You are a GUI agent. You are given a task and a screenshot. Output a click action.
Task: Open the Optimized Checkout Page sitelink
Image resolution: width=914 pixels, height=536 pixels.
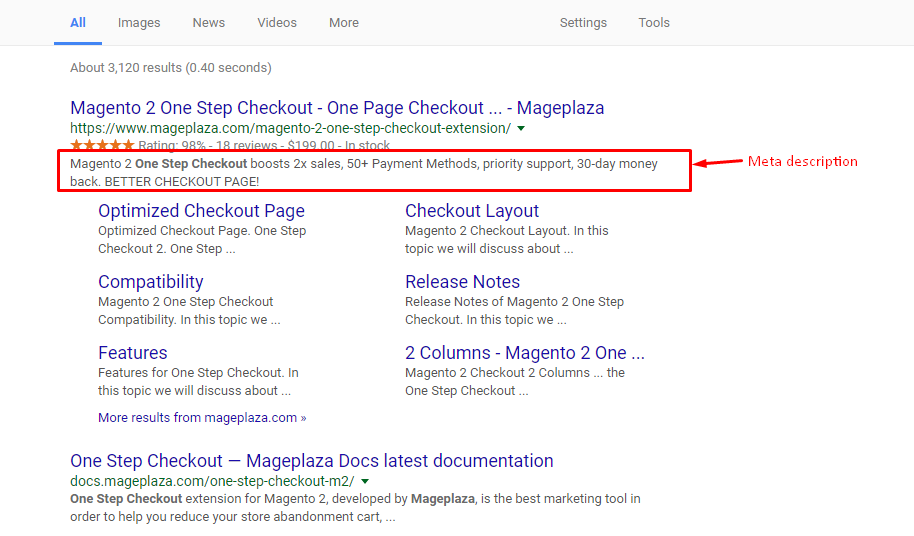[201, 211]
